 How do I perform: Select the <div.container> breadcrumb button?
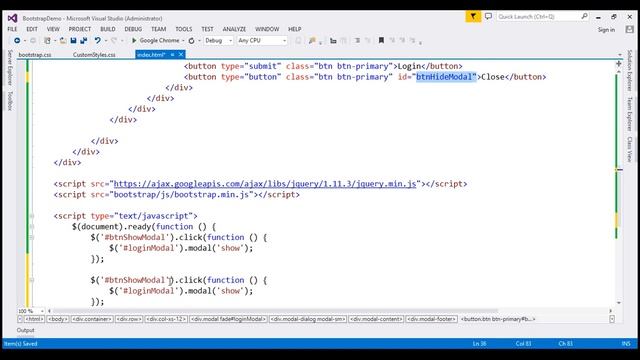click(92, 319)
